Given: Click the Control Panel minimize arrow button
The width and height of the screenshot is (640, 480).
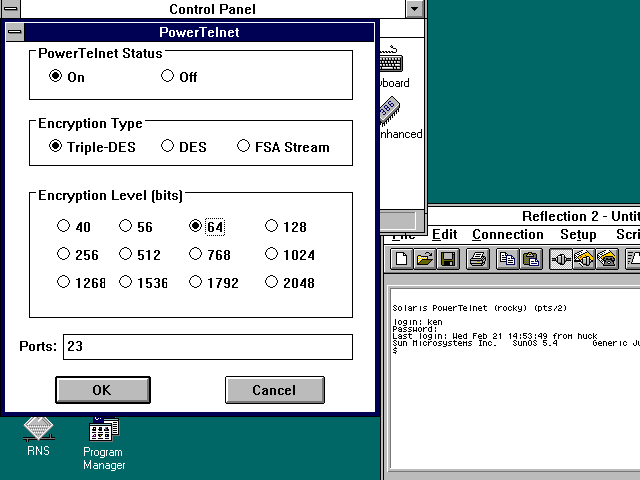Looking at the screenshot, I should coord(414,9).
